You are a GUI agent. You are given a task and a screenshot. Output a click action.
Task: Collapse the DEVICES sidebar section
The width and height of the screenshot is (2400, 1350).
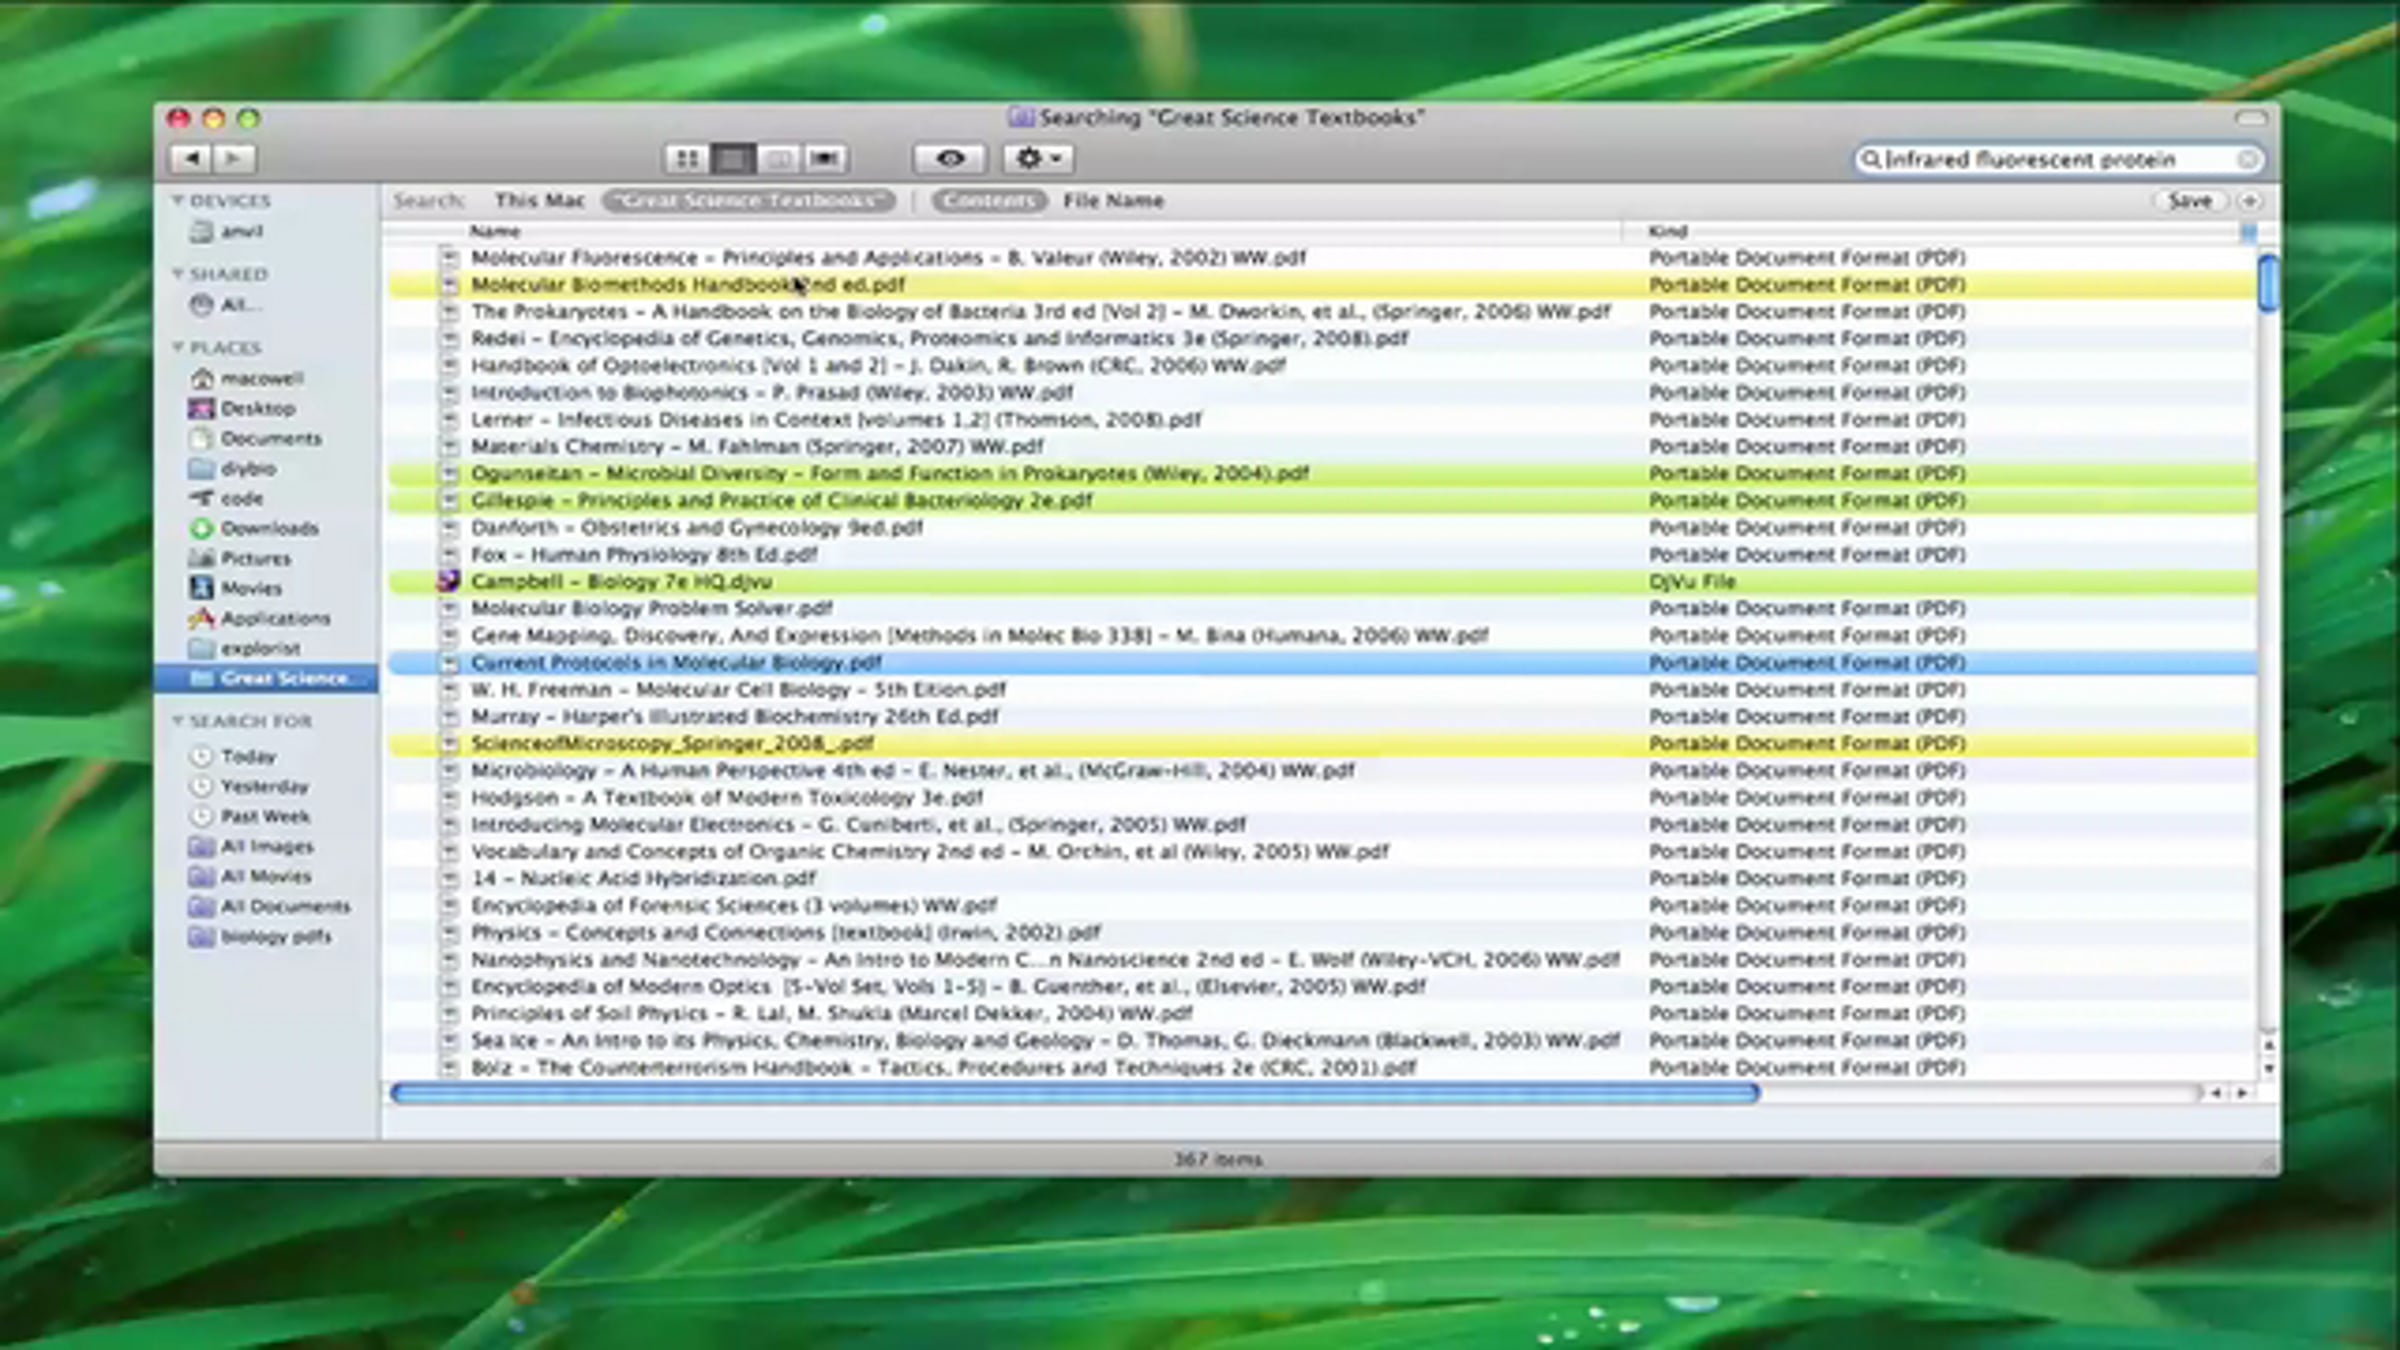[x=178, y=201]
